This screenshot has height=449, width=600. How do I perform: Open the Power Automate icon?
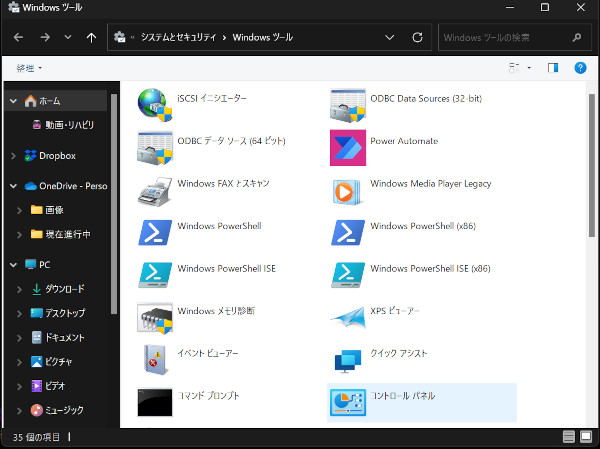348,148
